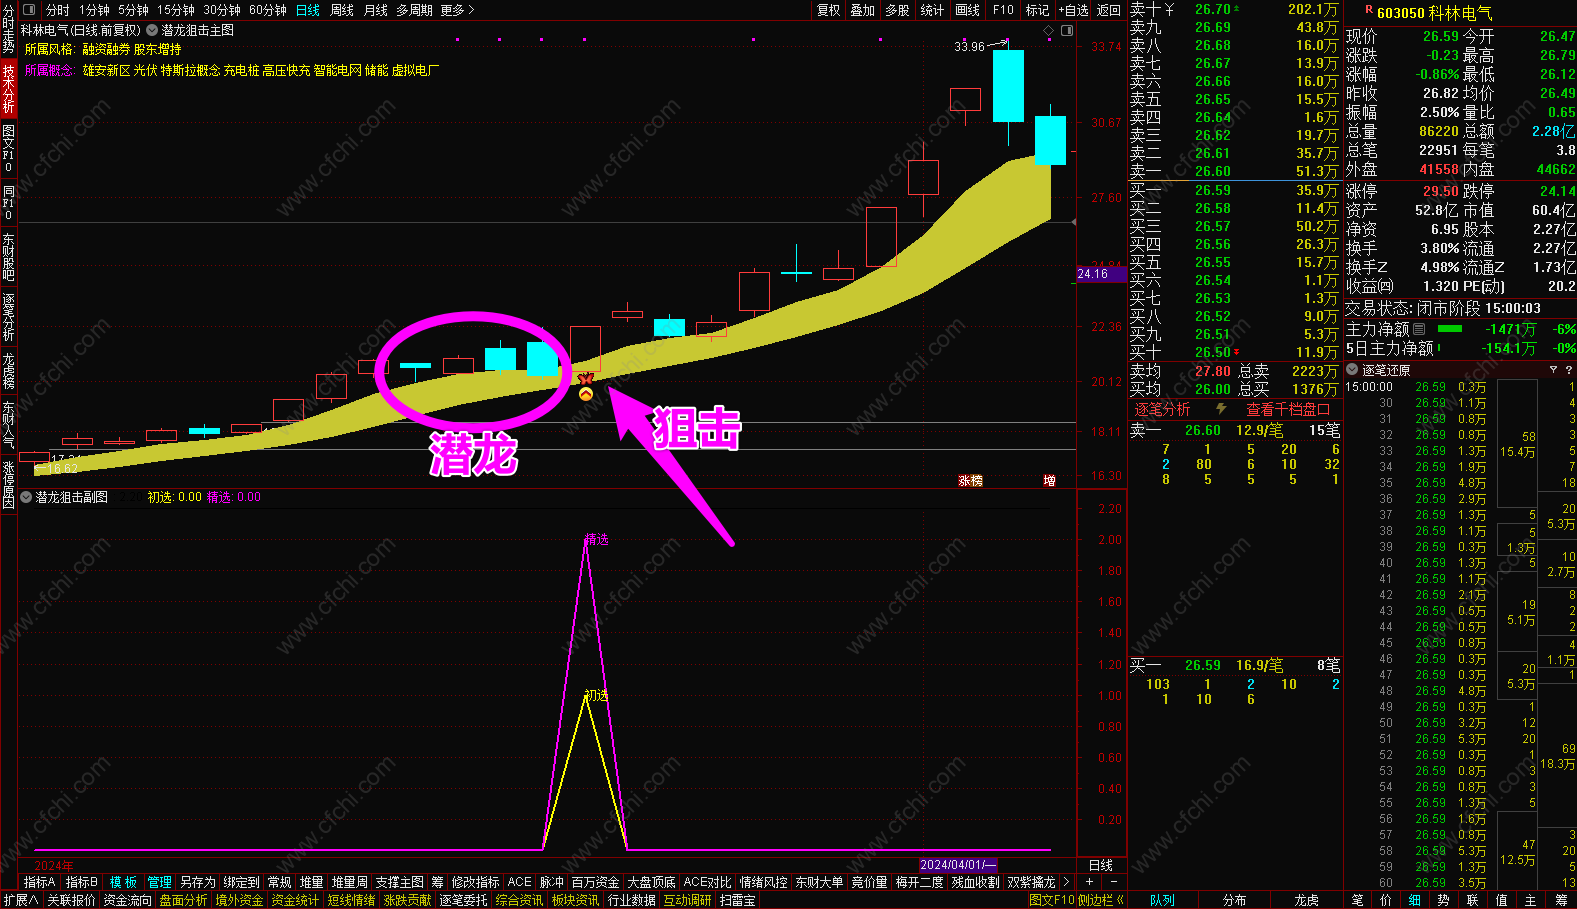Click the 模板 template button
The image size is (1577, 909).
(x=123, y=882)
